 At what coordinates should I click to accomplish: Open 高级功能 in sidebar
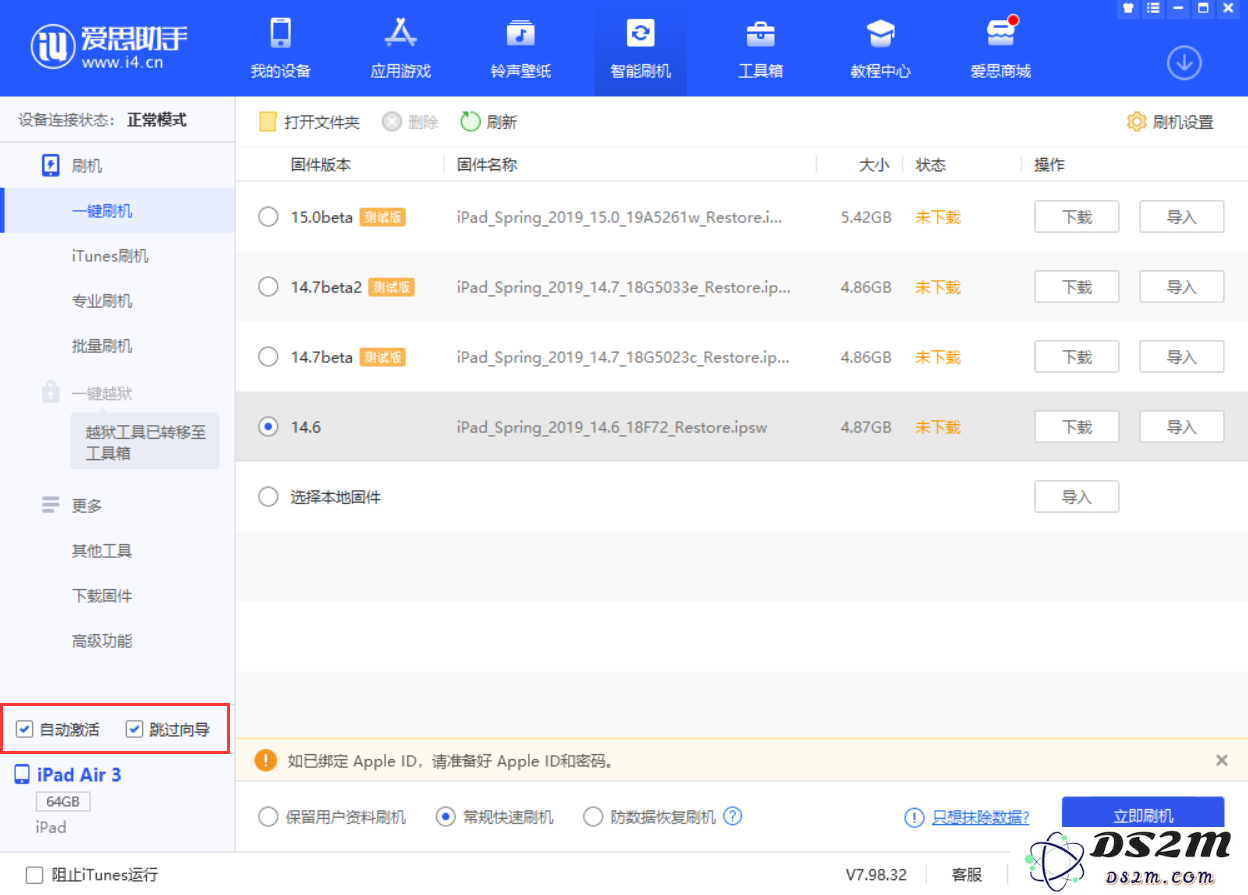coord(102,641)
